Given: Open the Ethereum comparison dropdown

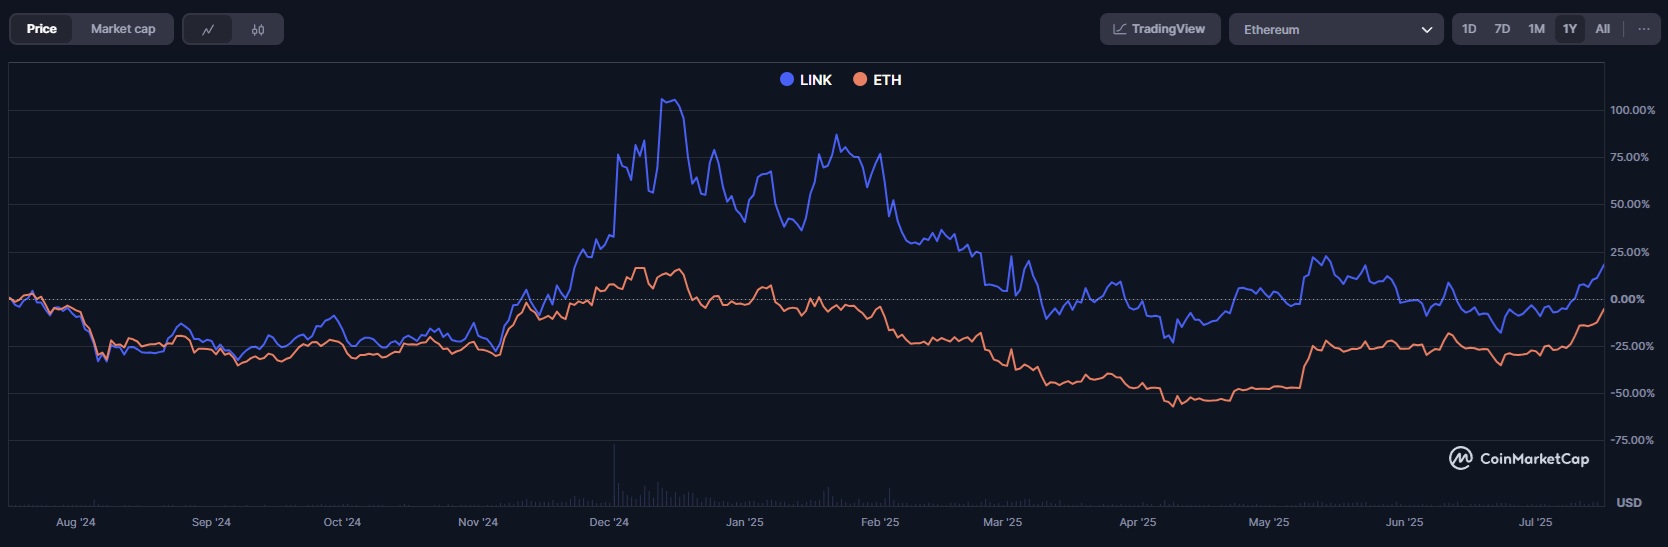Looking at the screenshot, I should [1336, 29].
